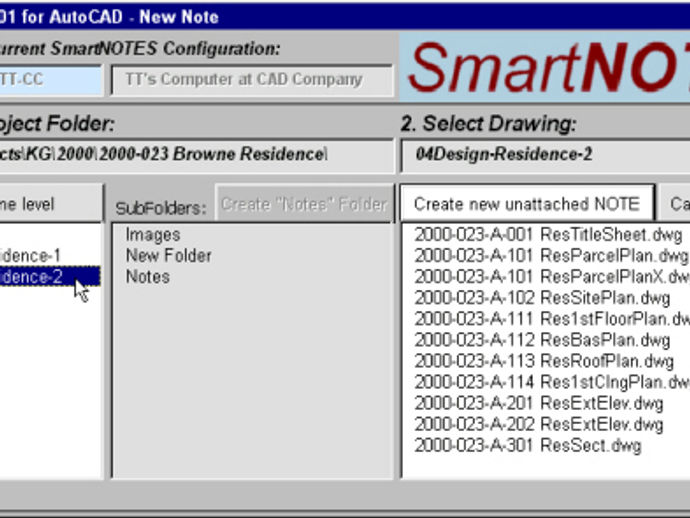Select folder entry ending in 'idence-1'
This screenshot has height=518, width=690.
click(31, 256)
